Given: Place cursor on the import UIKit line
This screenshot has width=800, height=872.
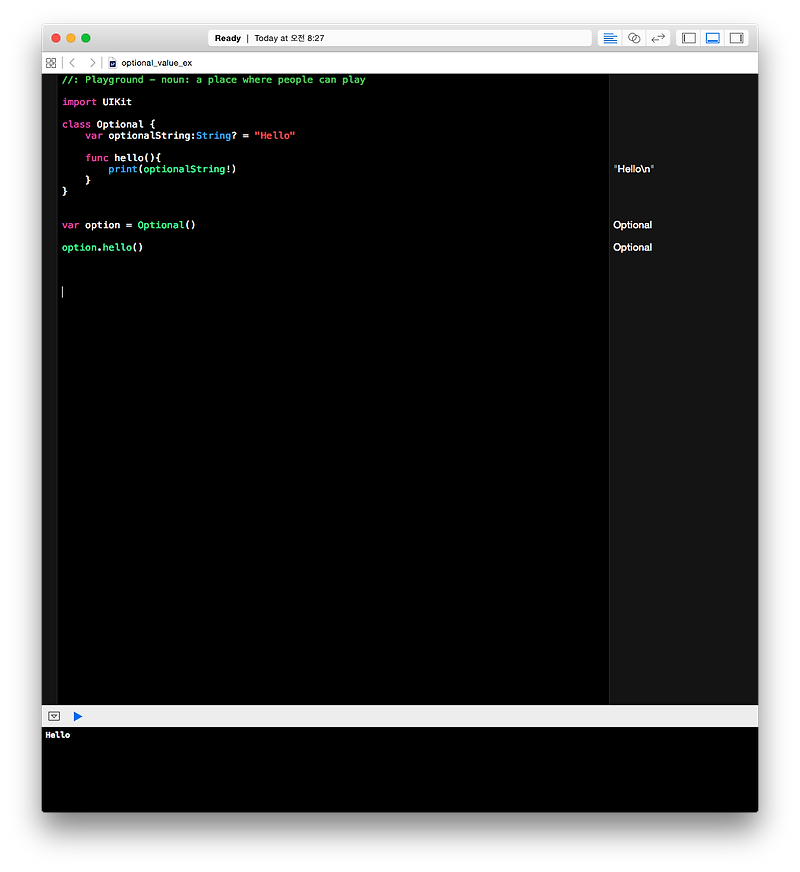Looking at the screenshot, I should pos(98,101).
